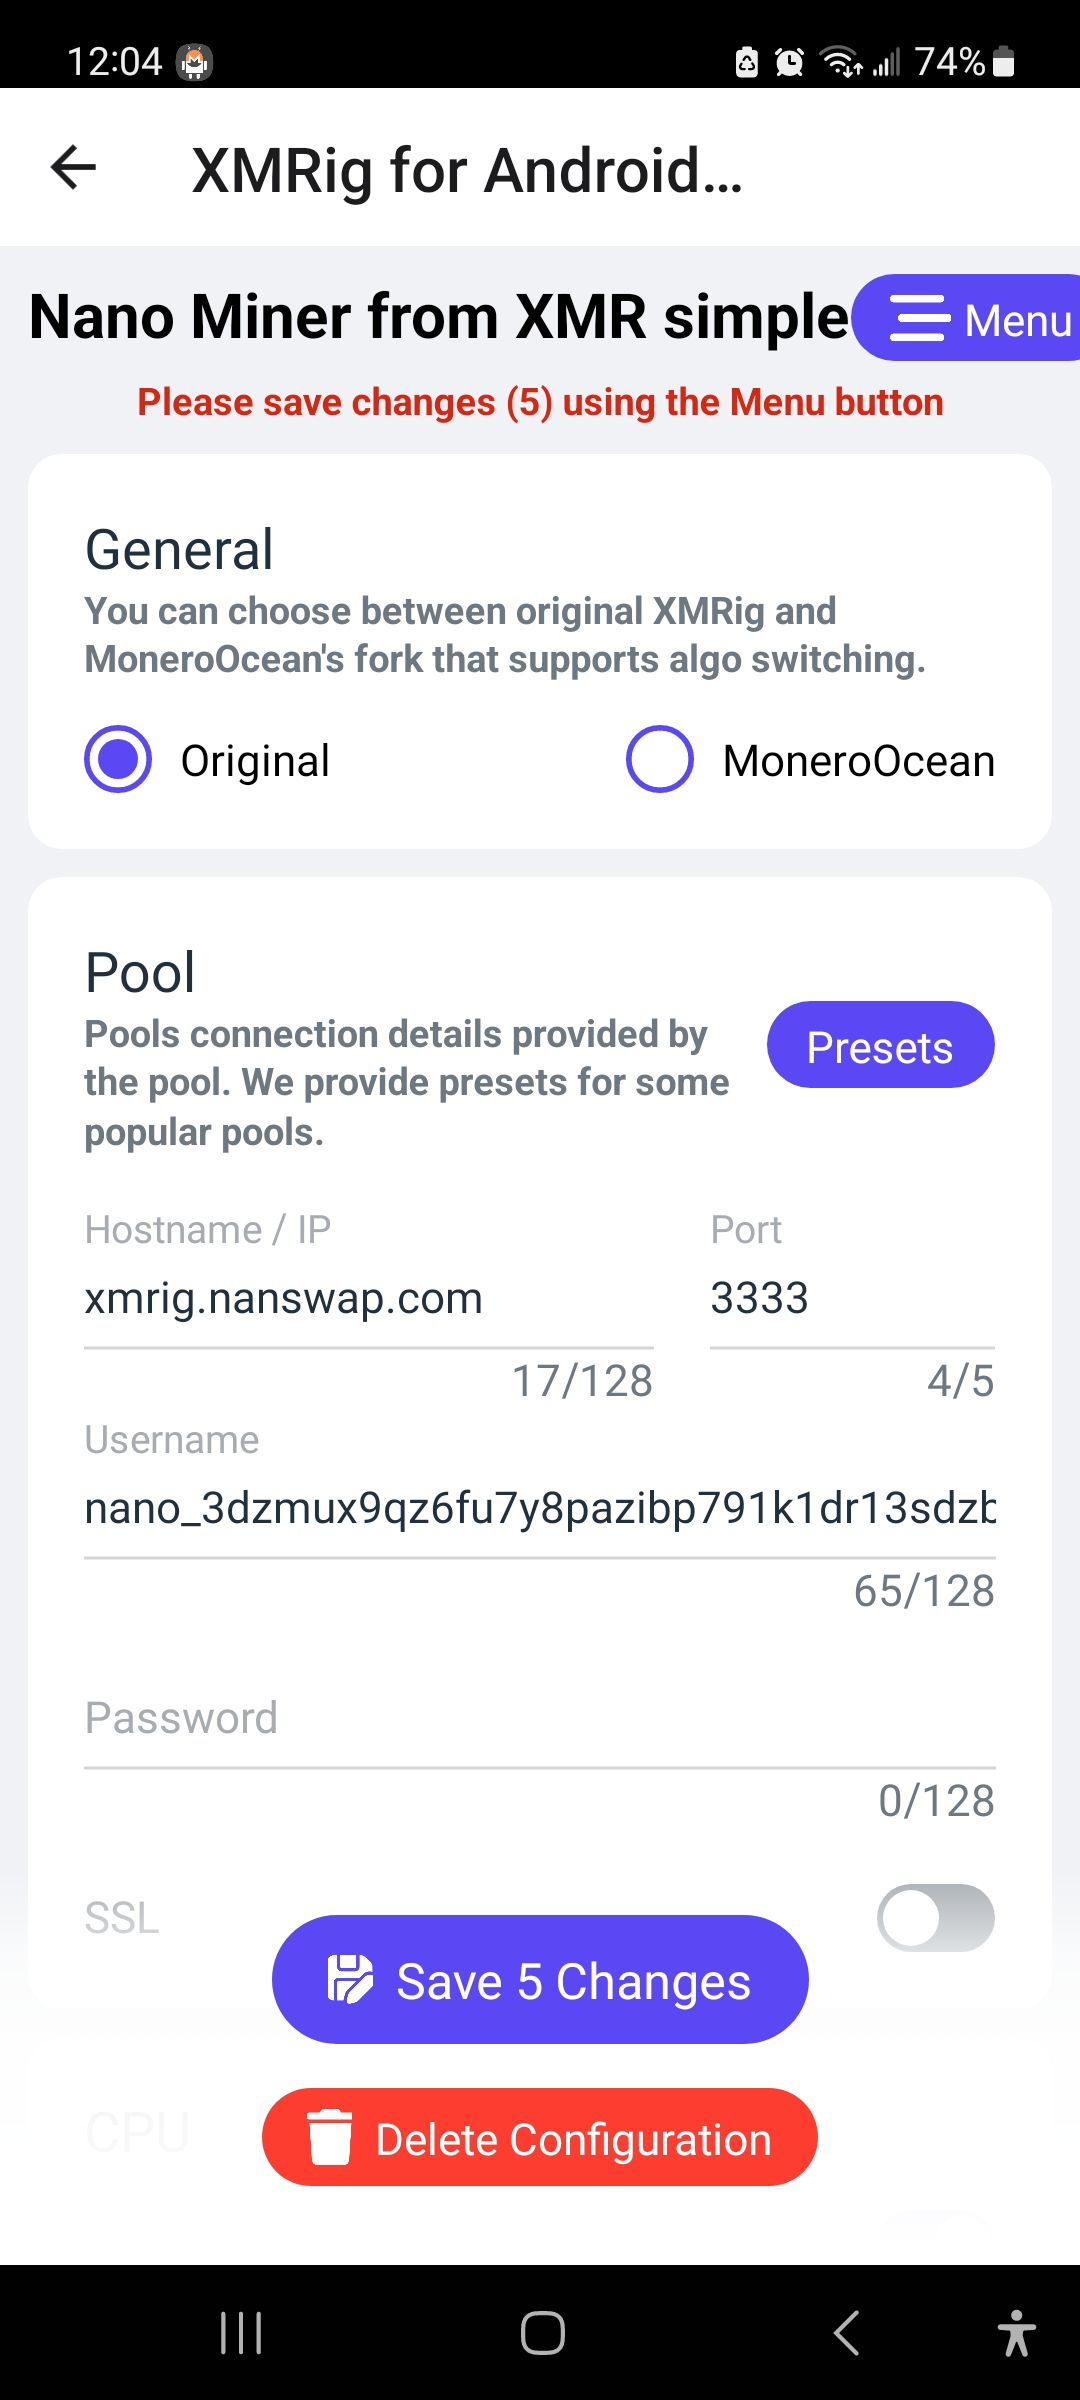Viewport: 1080px width, 2400px height.
Task: Tap the save changes warning message
Action: coord(540,401)
